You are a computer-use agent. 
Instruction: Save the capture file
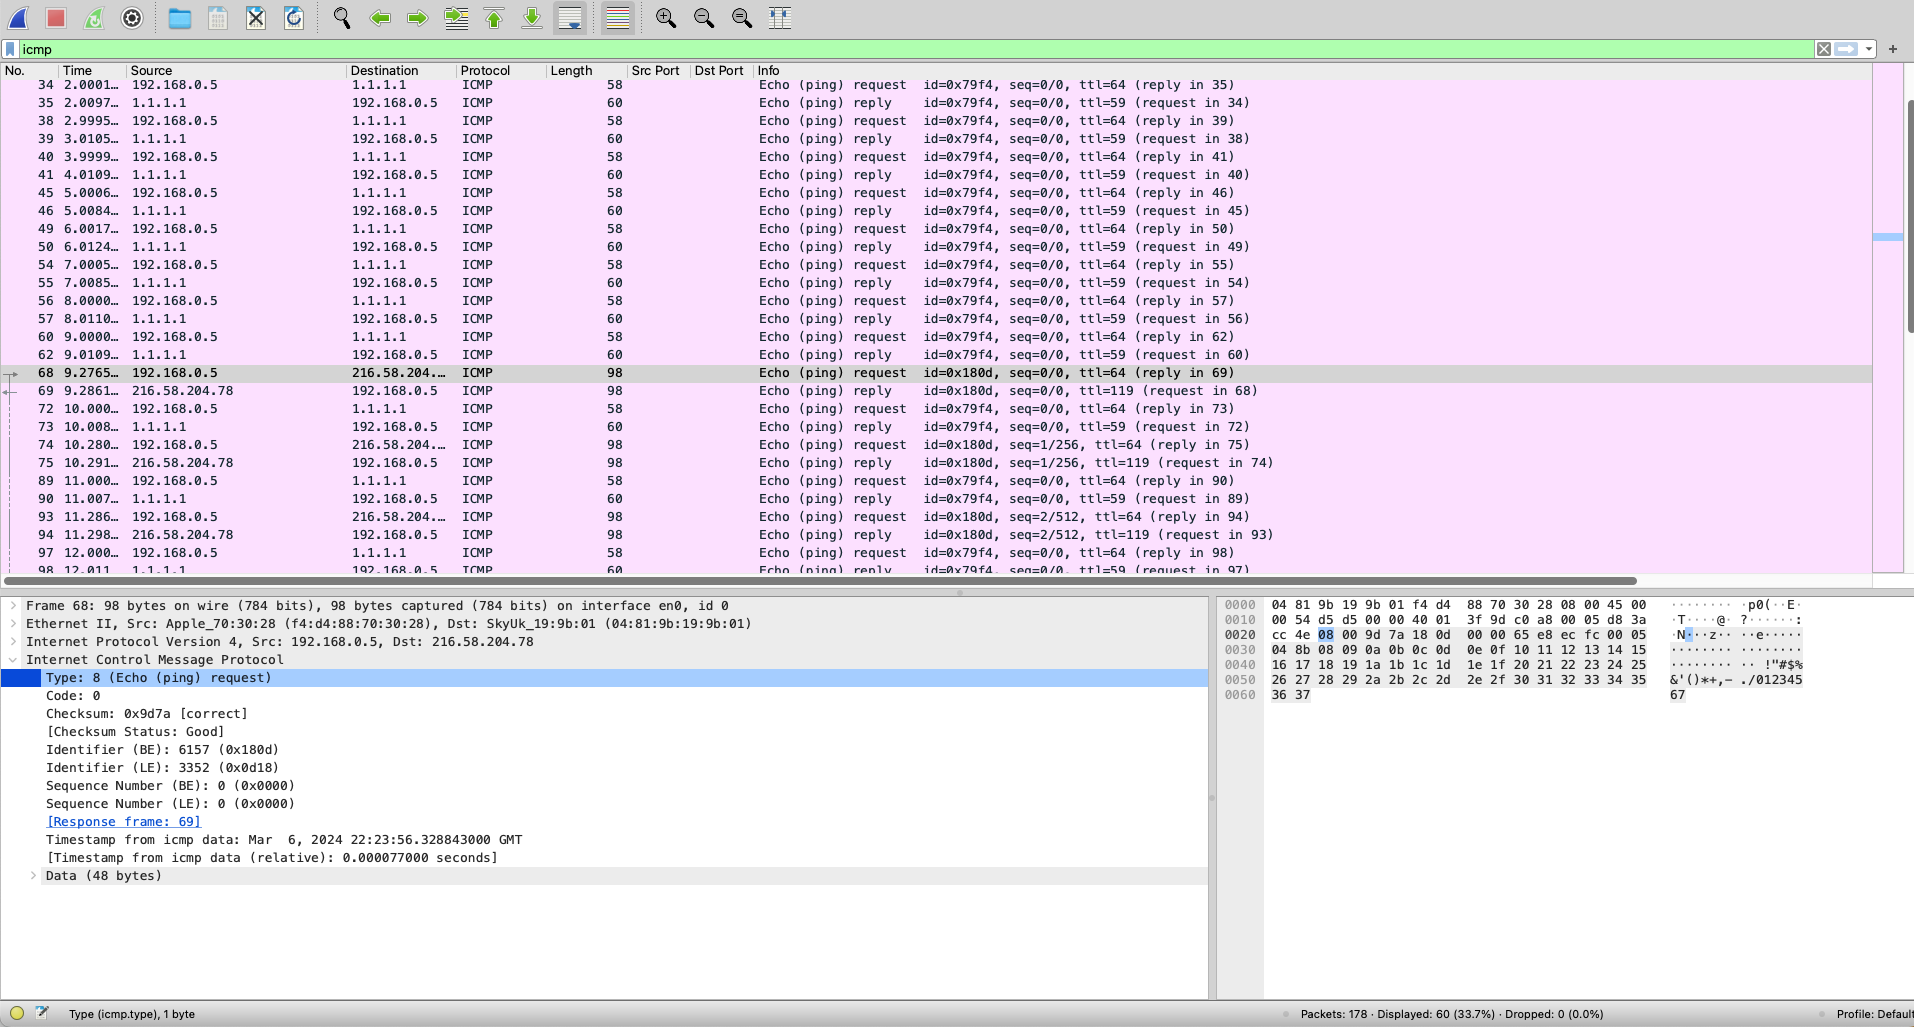[x=218, y=18]
